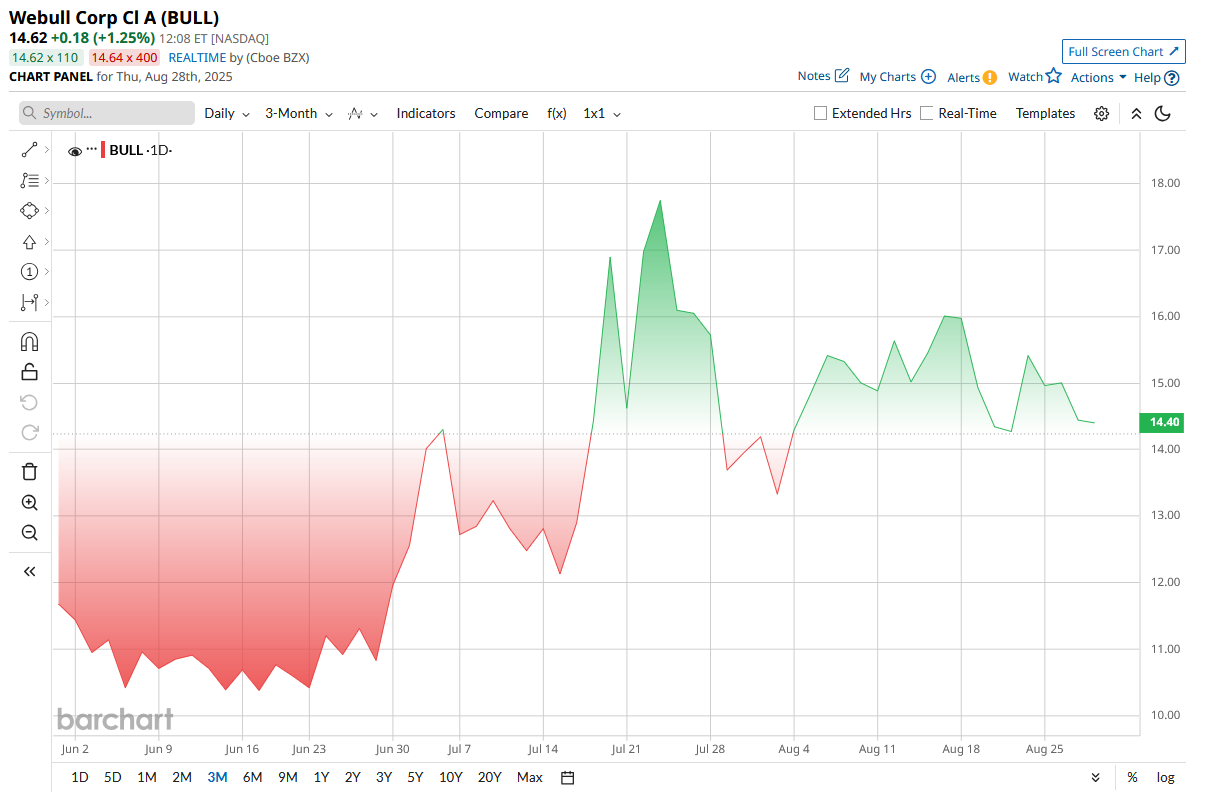
Task: Click Full Screen Chart button
Action: (x=1124, y=52)
